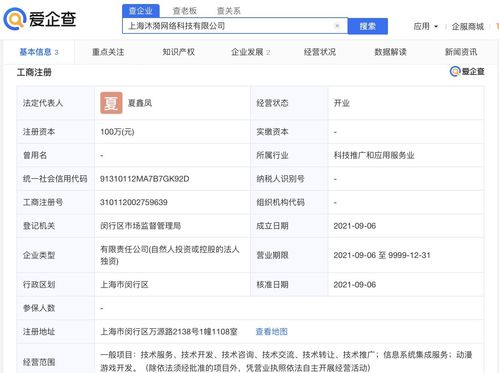Select the 查企业 search tab
Screen dimensions: 499x373
(x=141, y=11)
